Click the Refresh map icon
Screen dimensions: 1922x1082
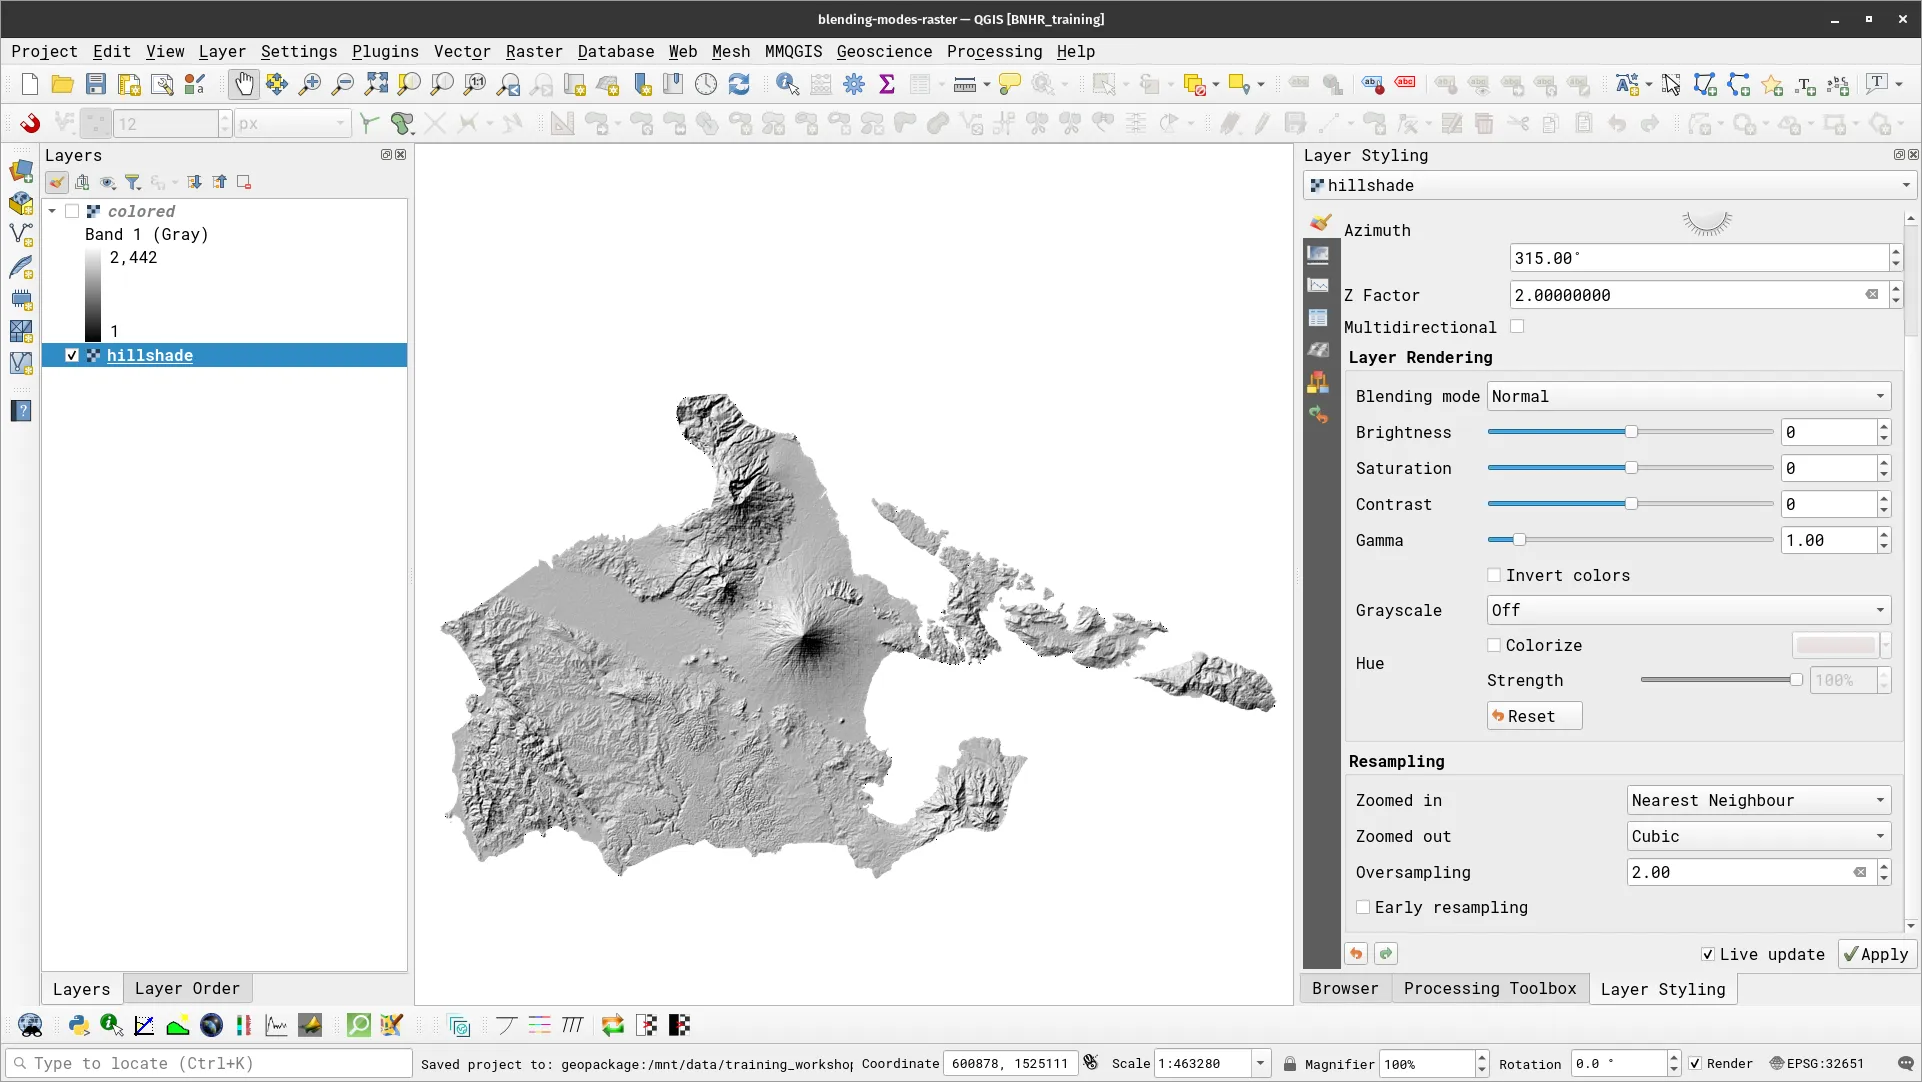pos(739,85)
